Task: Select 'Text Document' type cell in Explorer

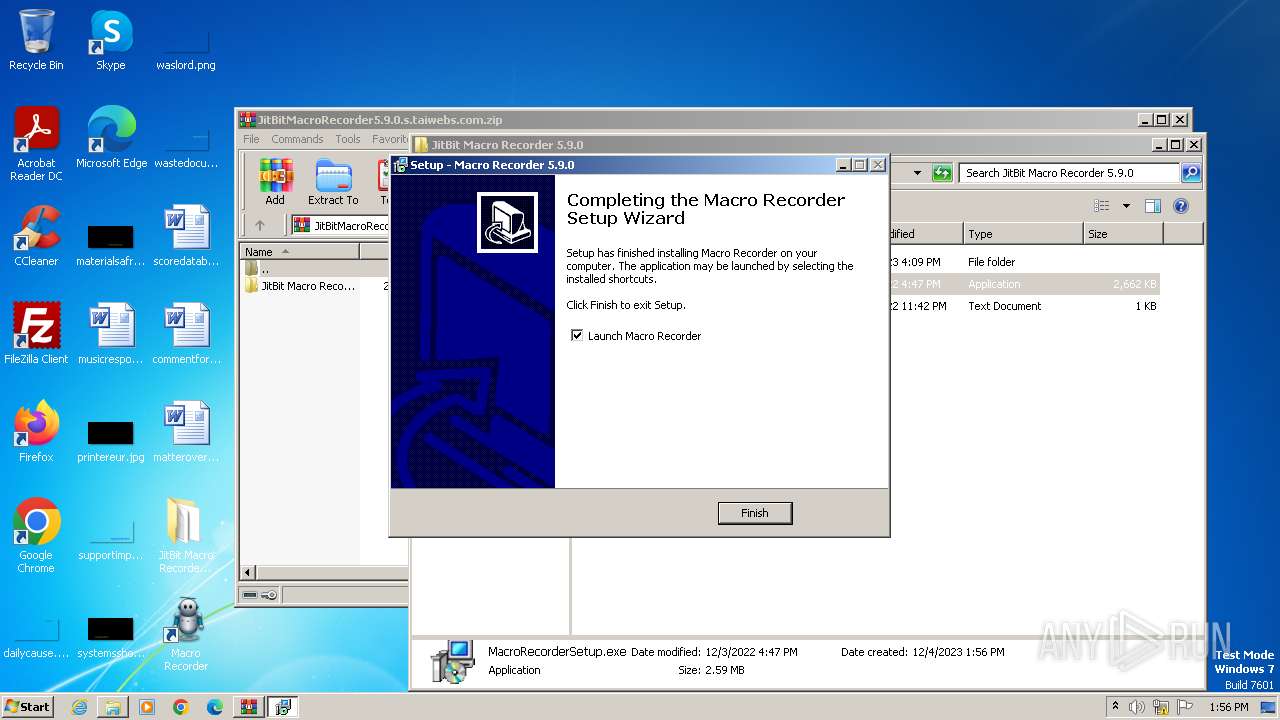Action: point(1005,306)
